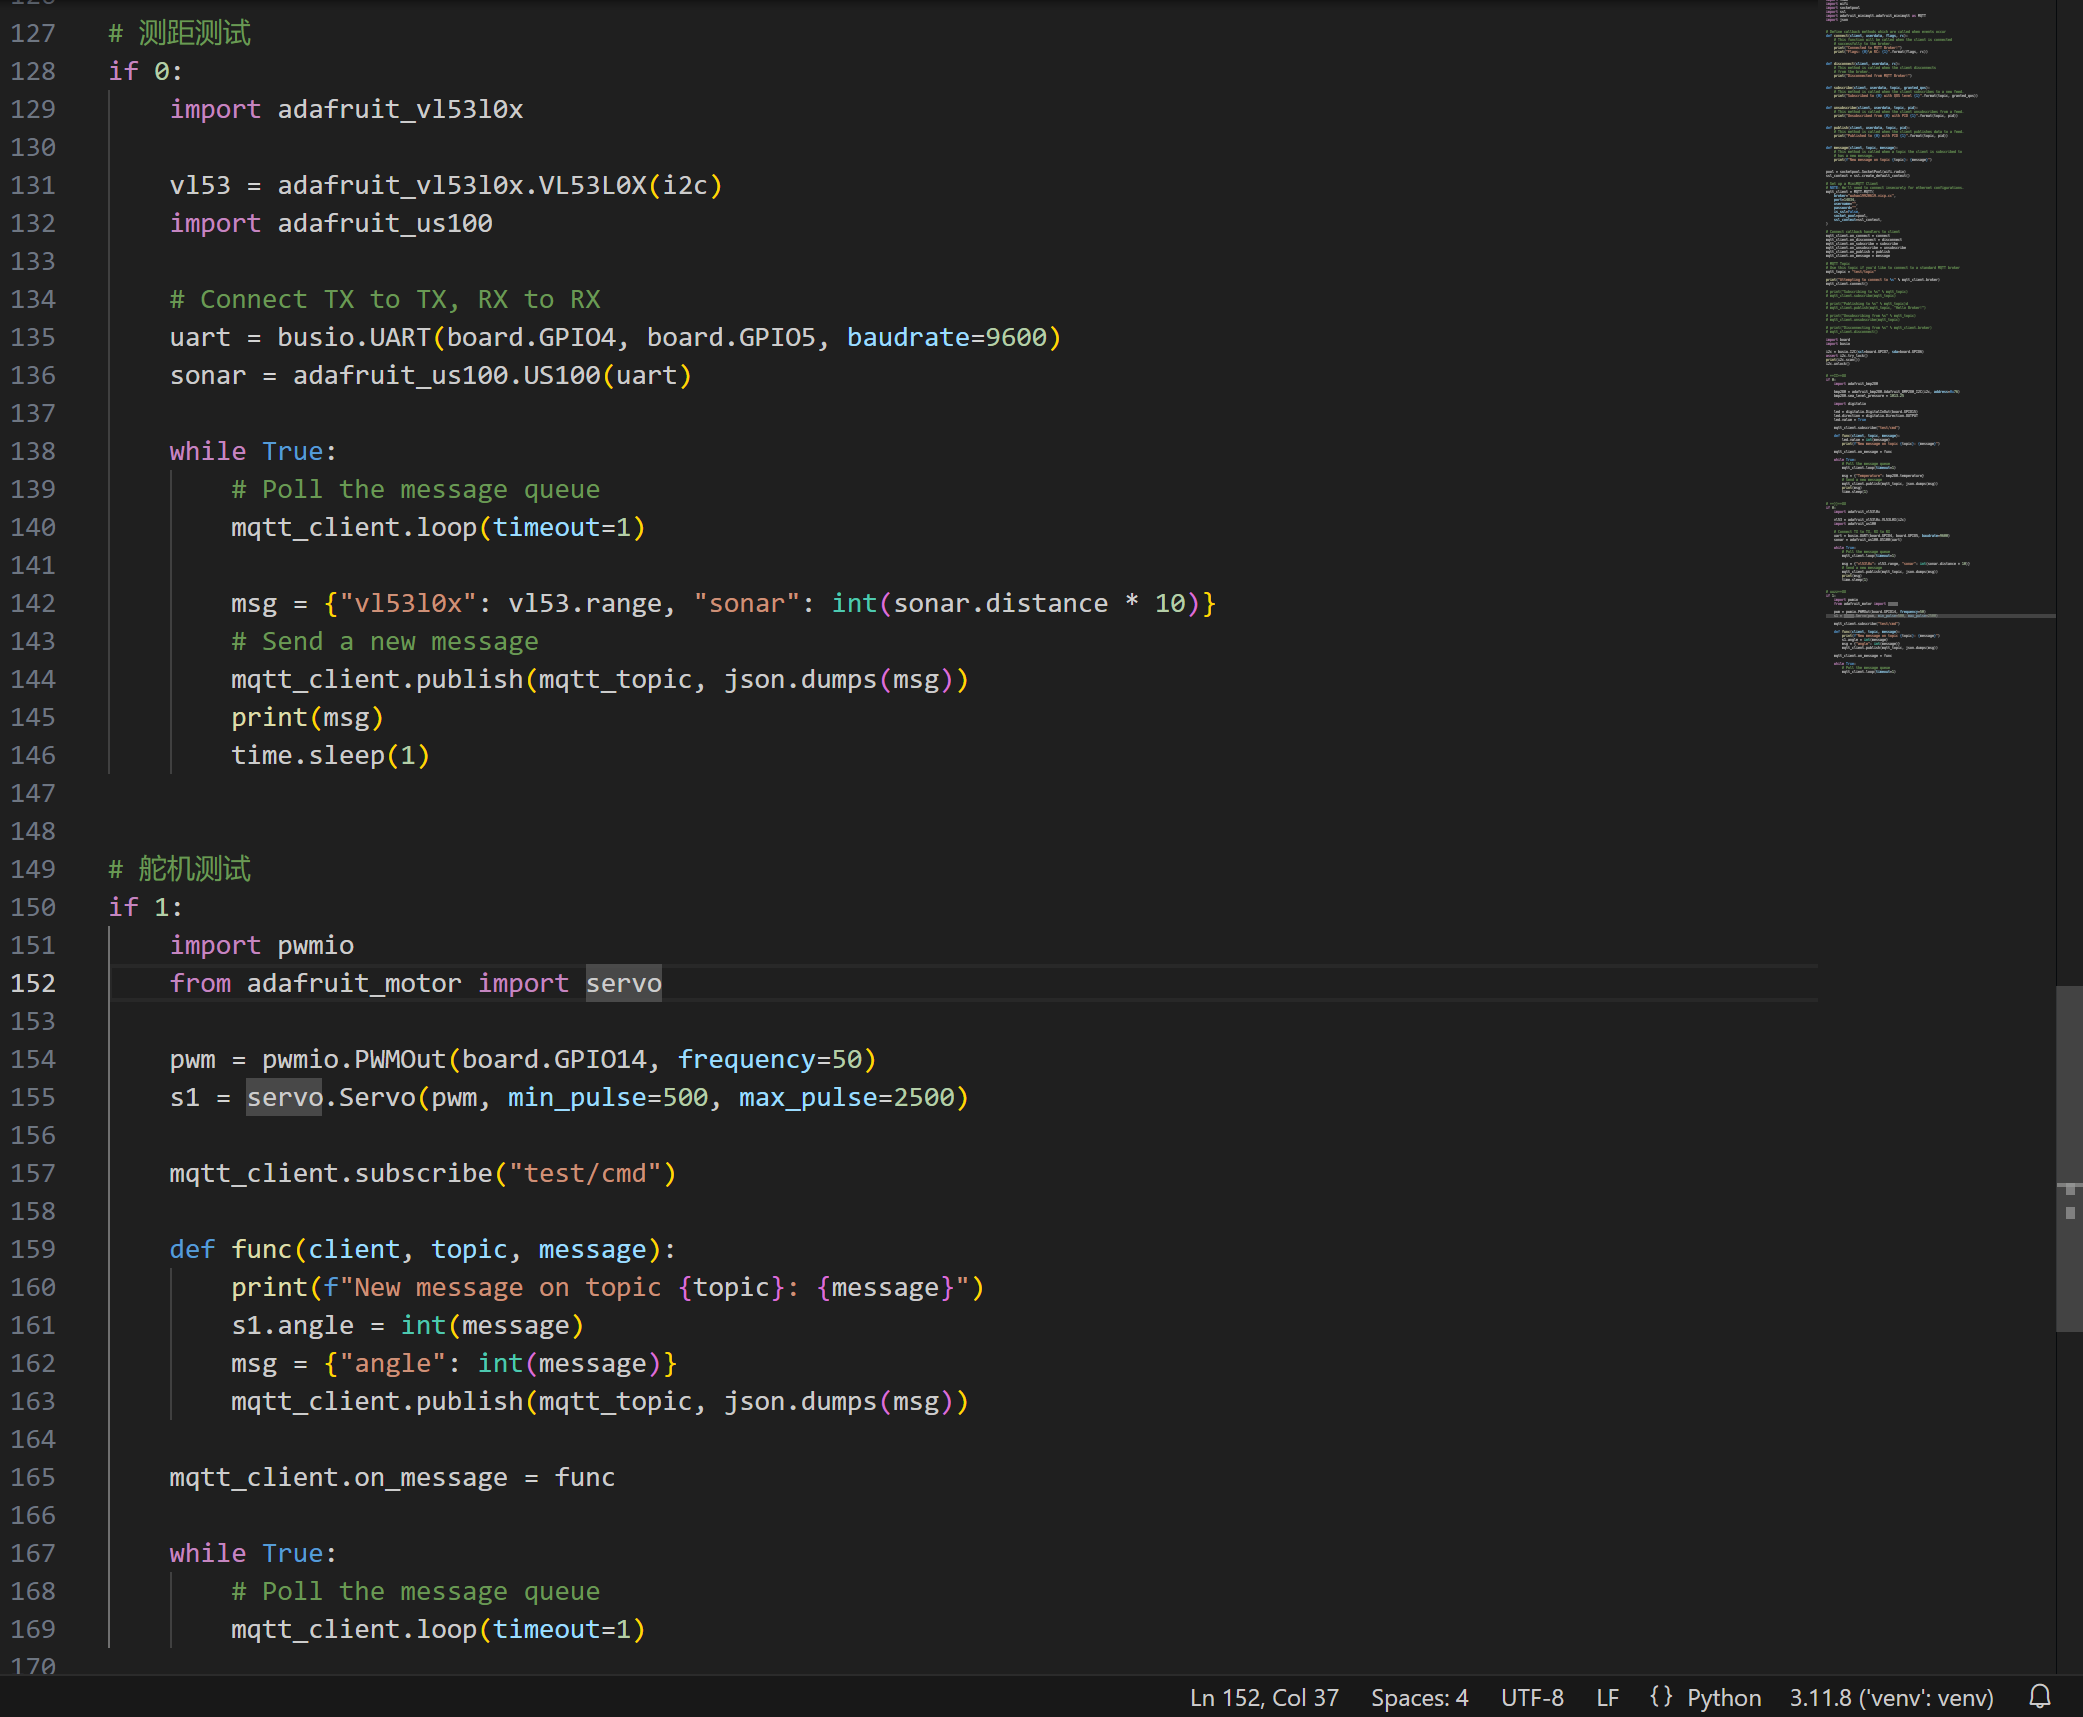Click comment '# Send a new message'
Screen dimensions: 2083x1717
pyautogui.click(x=385, y=641)
